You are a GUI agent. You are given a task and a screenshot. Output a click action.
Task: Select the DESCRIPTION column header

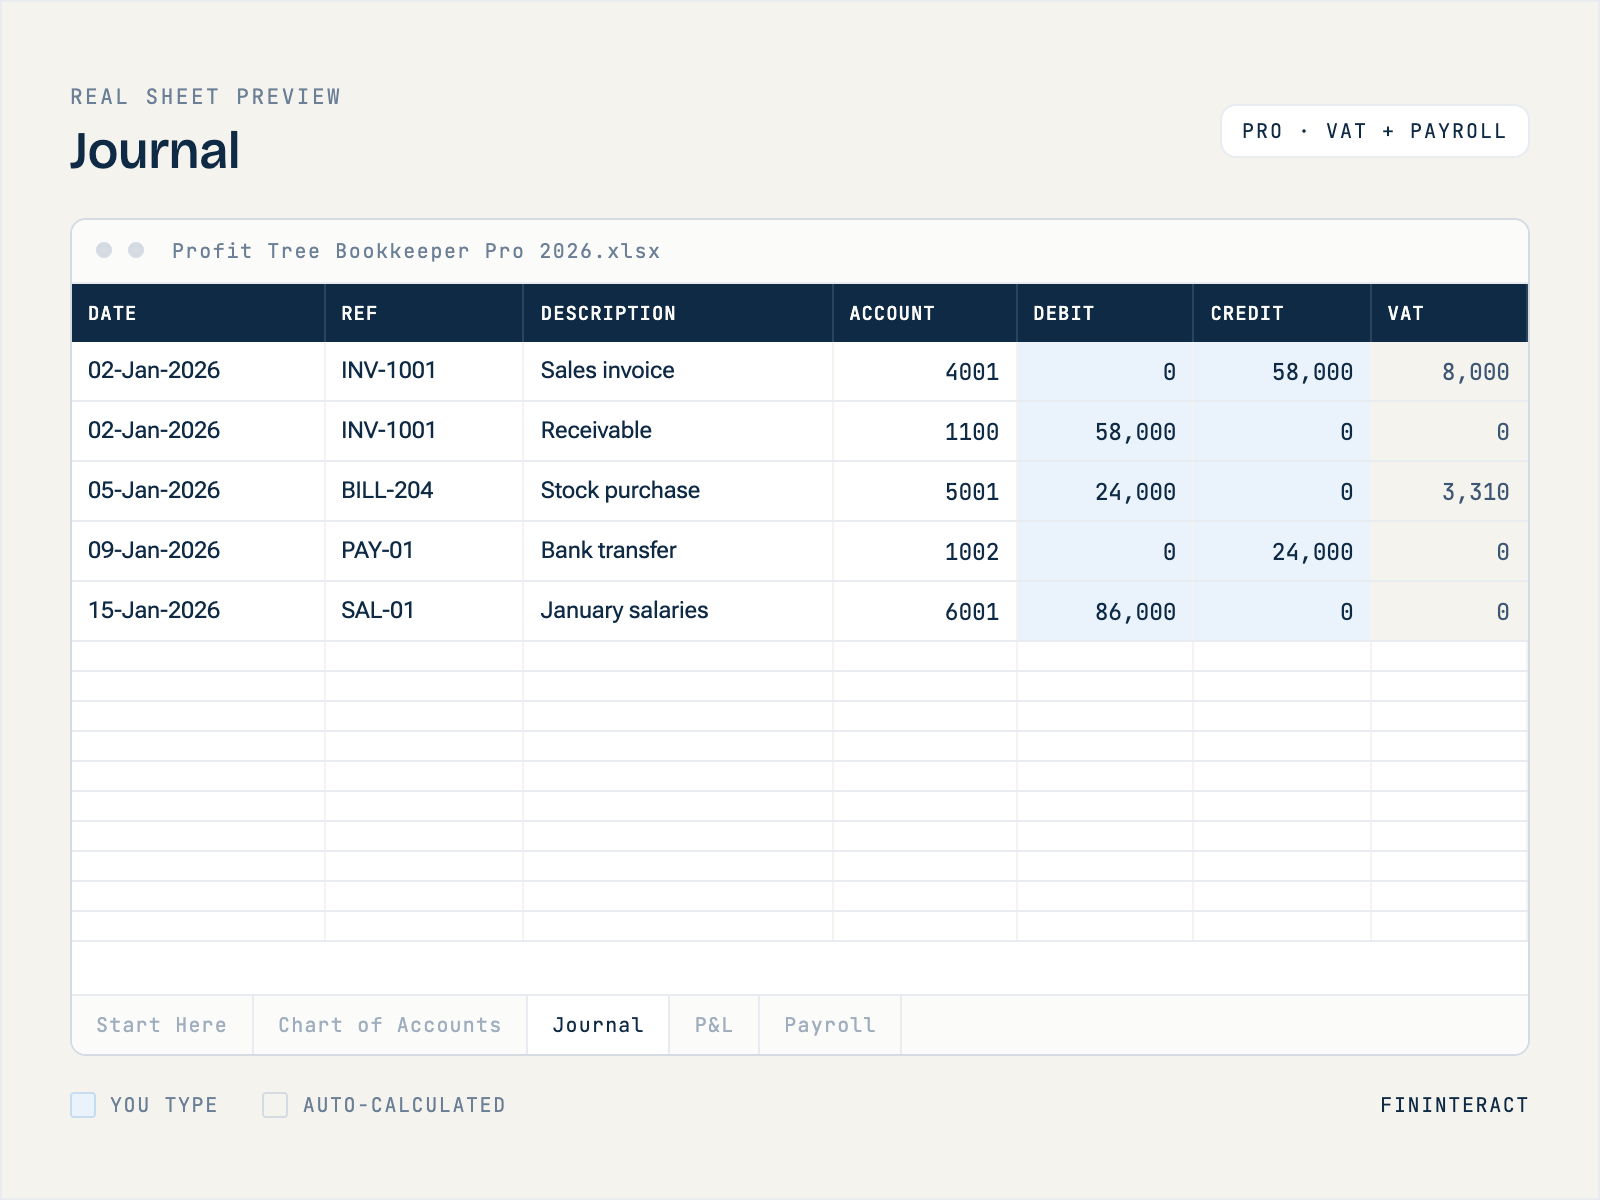[x=678, y=313]
